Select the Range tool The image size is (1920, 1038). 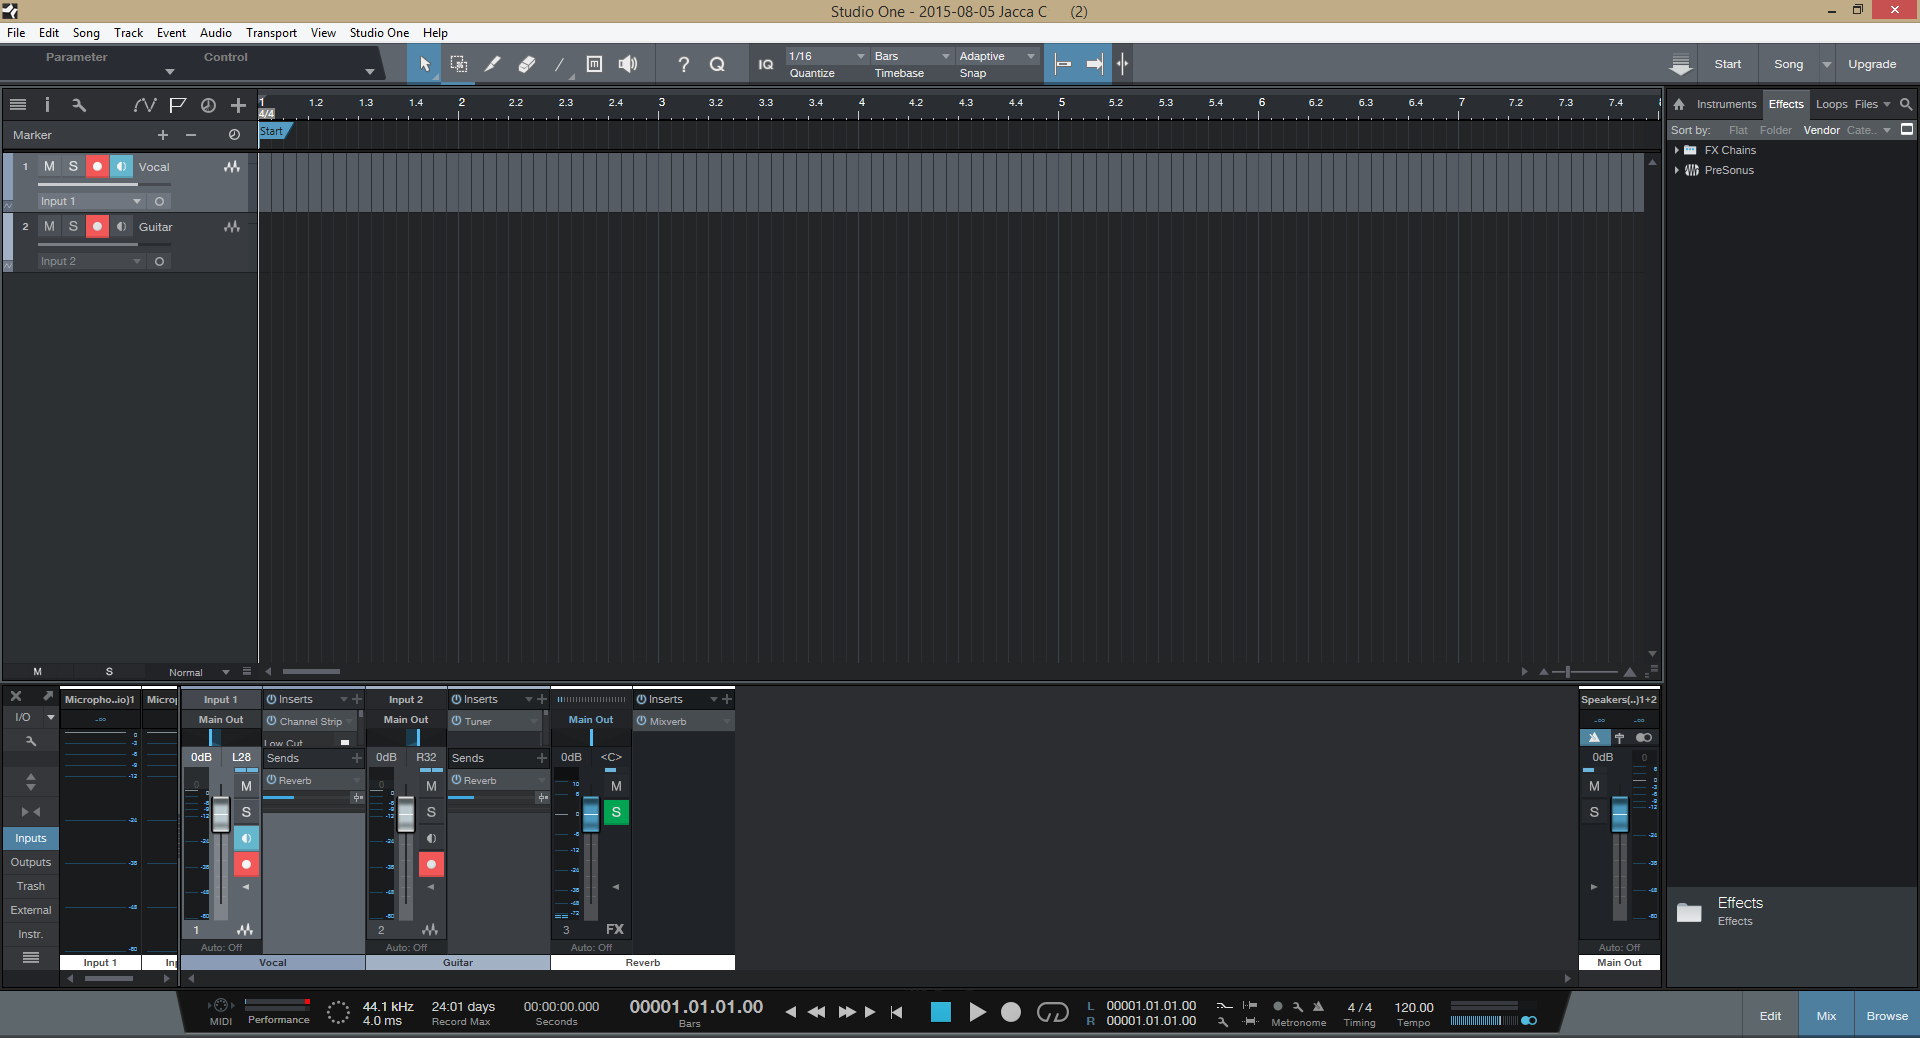459,64
